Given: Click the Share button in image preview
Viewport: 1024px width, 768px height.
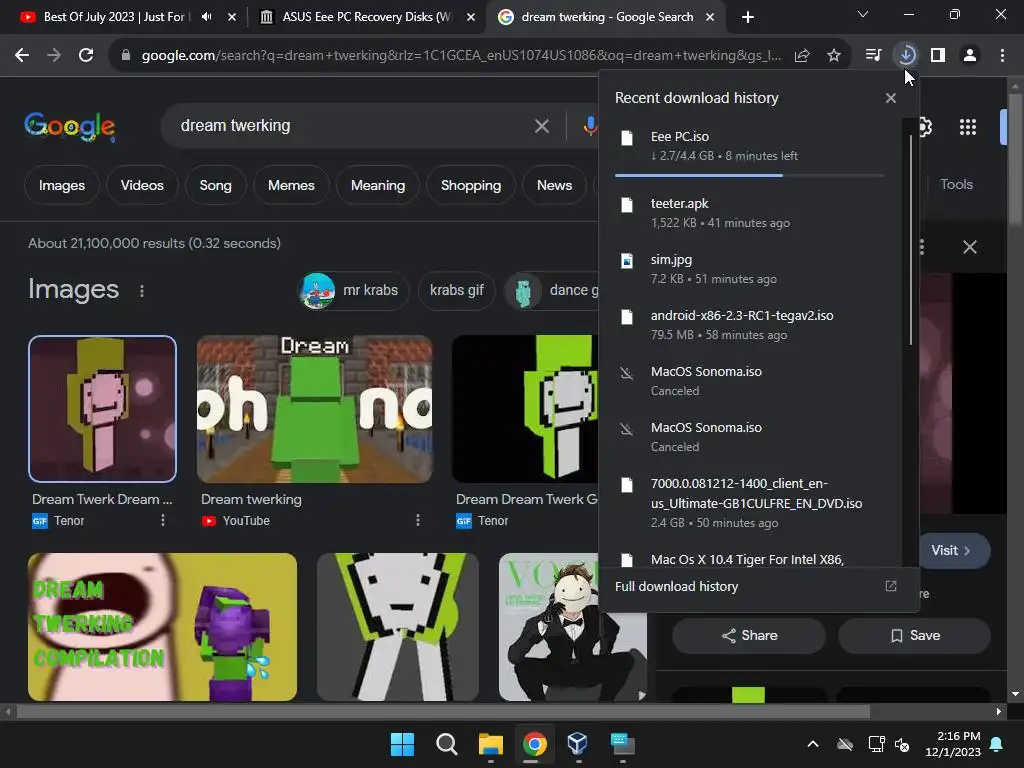Looking at the screenshot, I should click(x=749, y=635).
